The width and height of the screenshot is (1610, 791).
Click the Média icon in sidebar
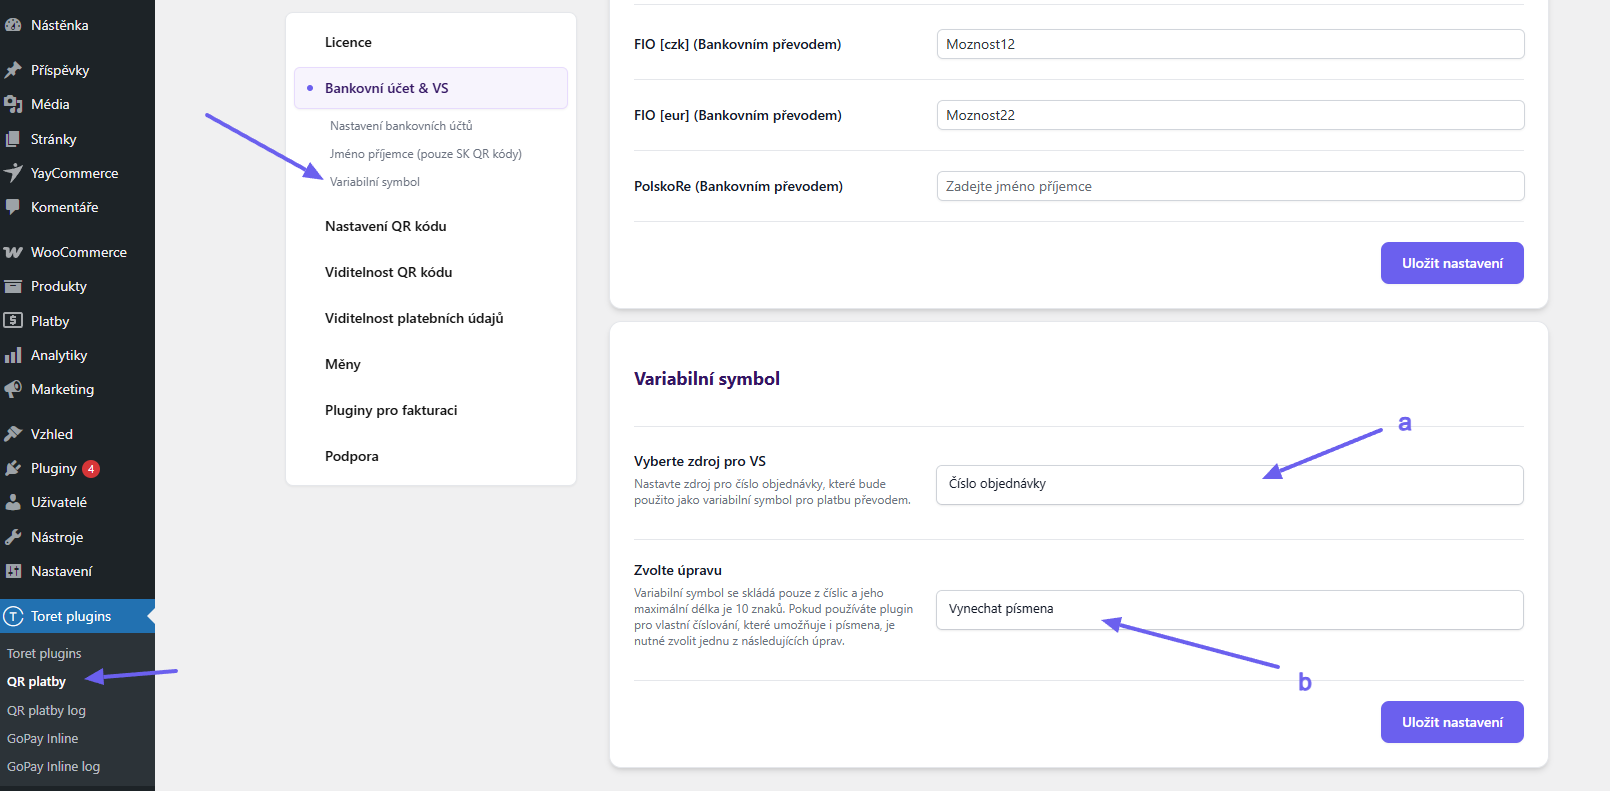(13, 104)
